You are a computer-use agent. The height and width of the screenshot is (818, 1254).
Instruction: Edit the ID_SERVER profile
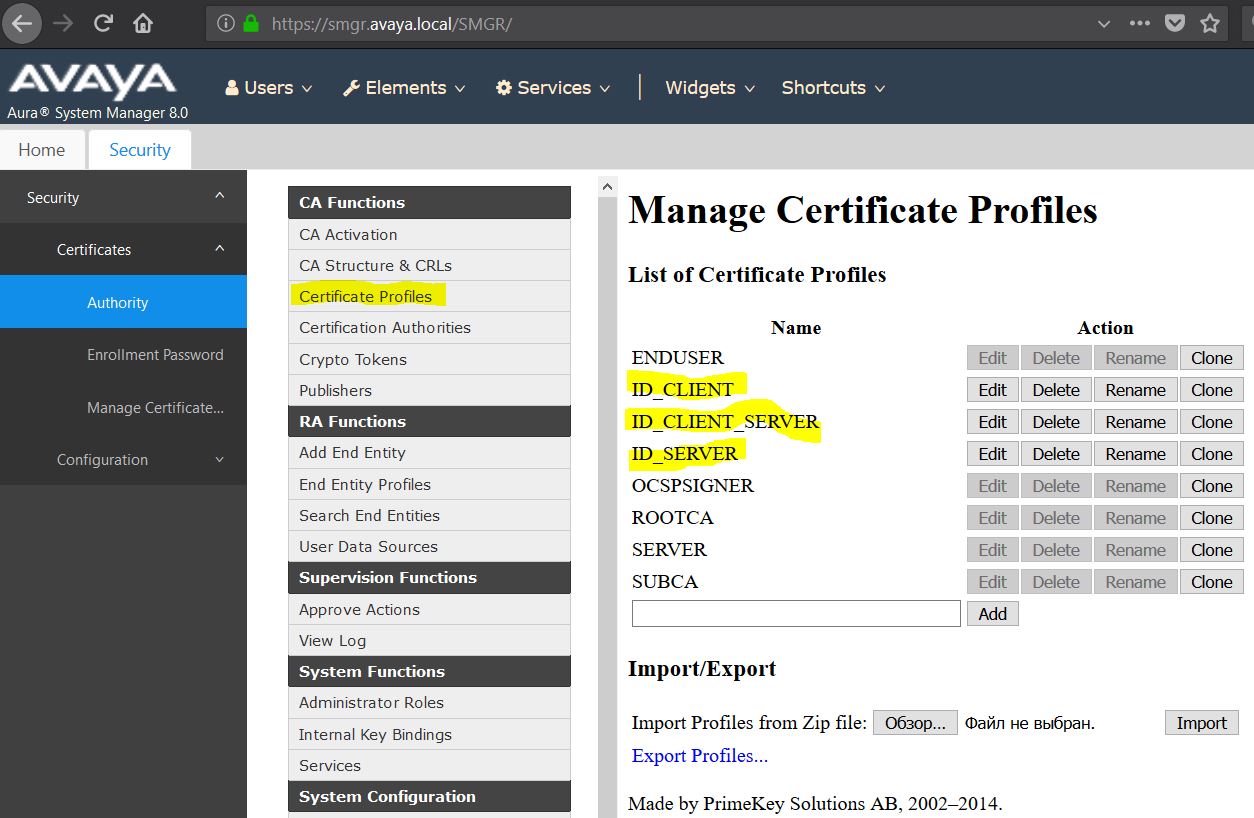click(992, 454)
